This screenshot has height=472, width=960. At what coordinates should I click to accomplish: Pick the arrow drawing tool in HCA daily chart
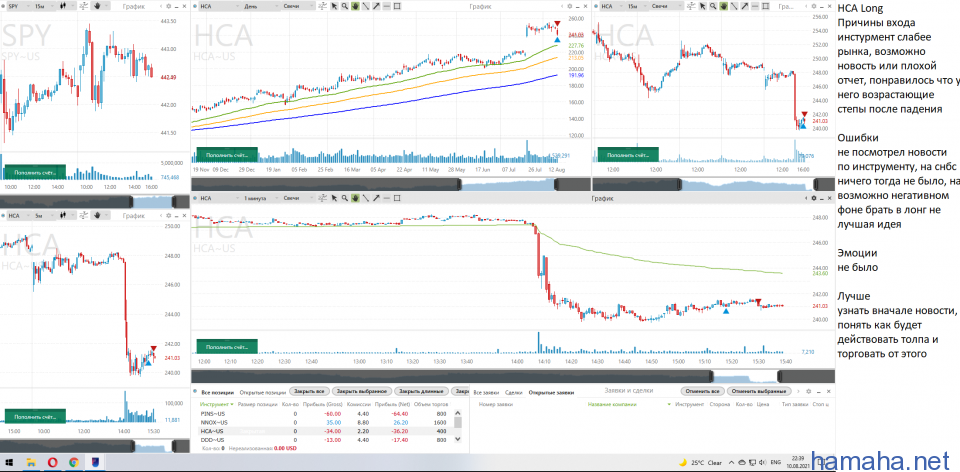(376, 6)
